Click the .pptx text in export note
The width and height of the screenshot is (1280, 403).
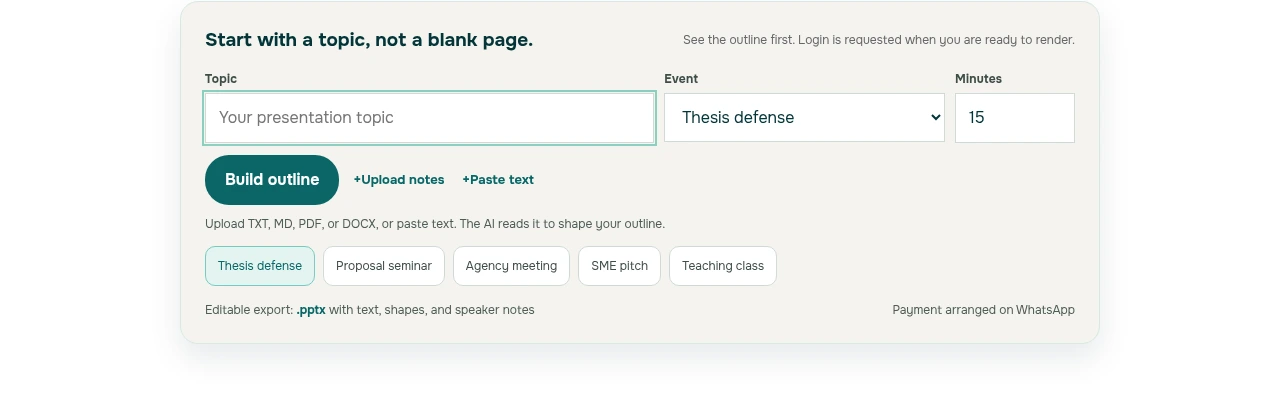click(x=311, y=310)
